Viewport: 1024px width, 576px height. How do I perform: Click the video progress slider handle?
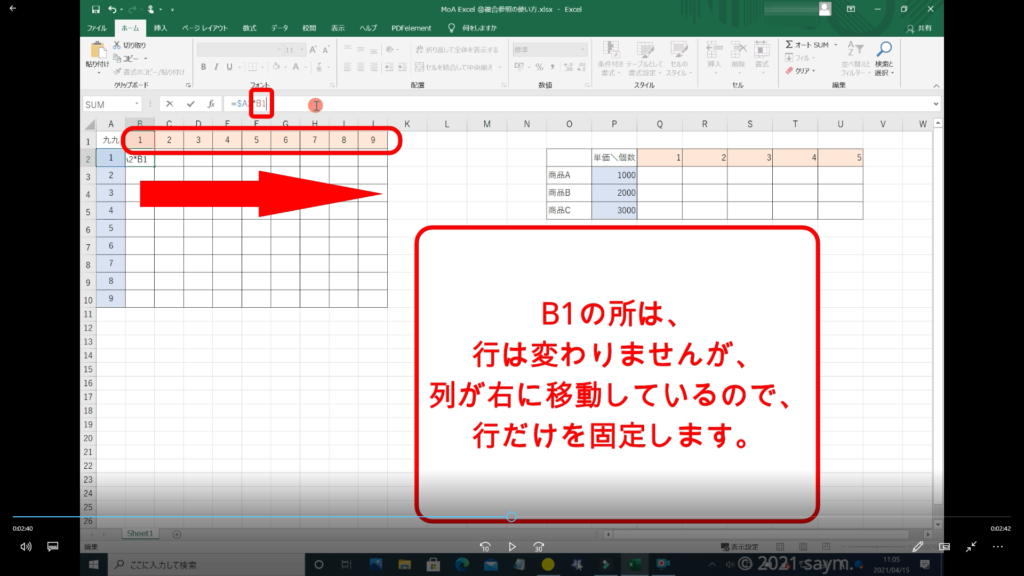coord(511,517)
